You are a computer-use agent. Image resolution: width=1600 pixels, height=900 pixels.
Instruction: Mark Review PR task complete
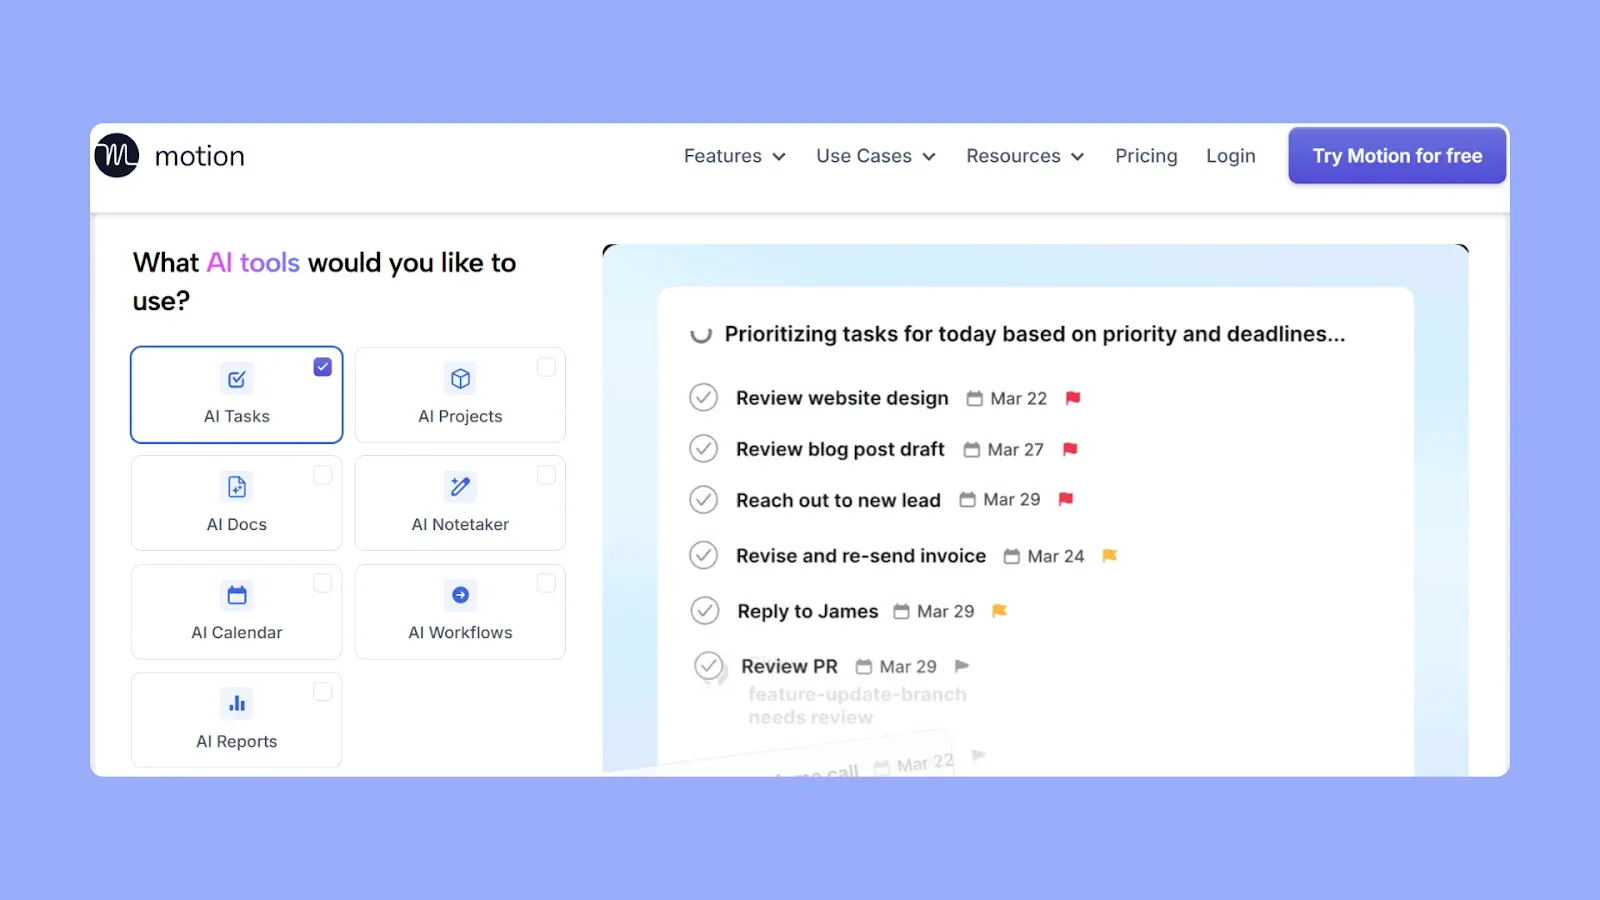pyautogui.click(x=709, y=666)
